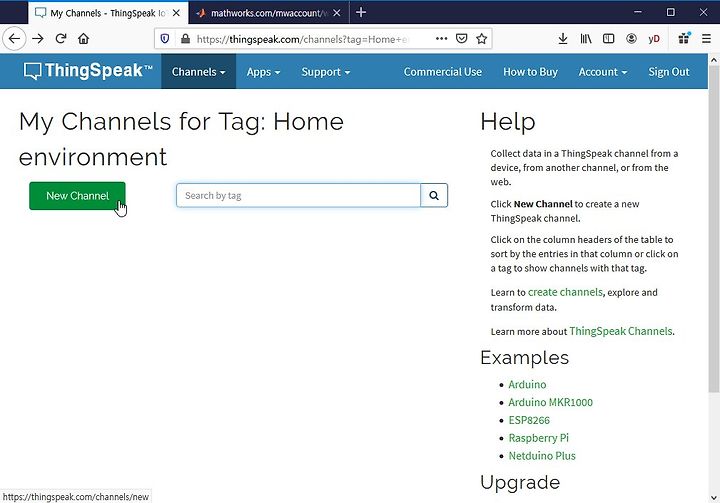Image resolution: width=720 pixels, height=503 pixels.
Task: Click the green New Channel button
Action: [77, 196]
